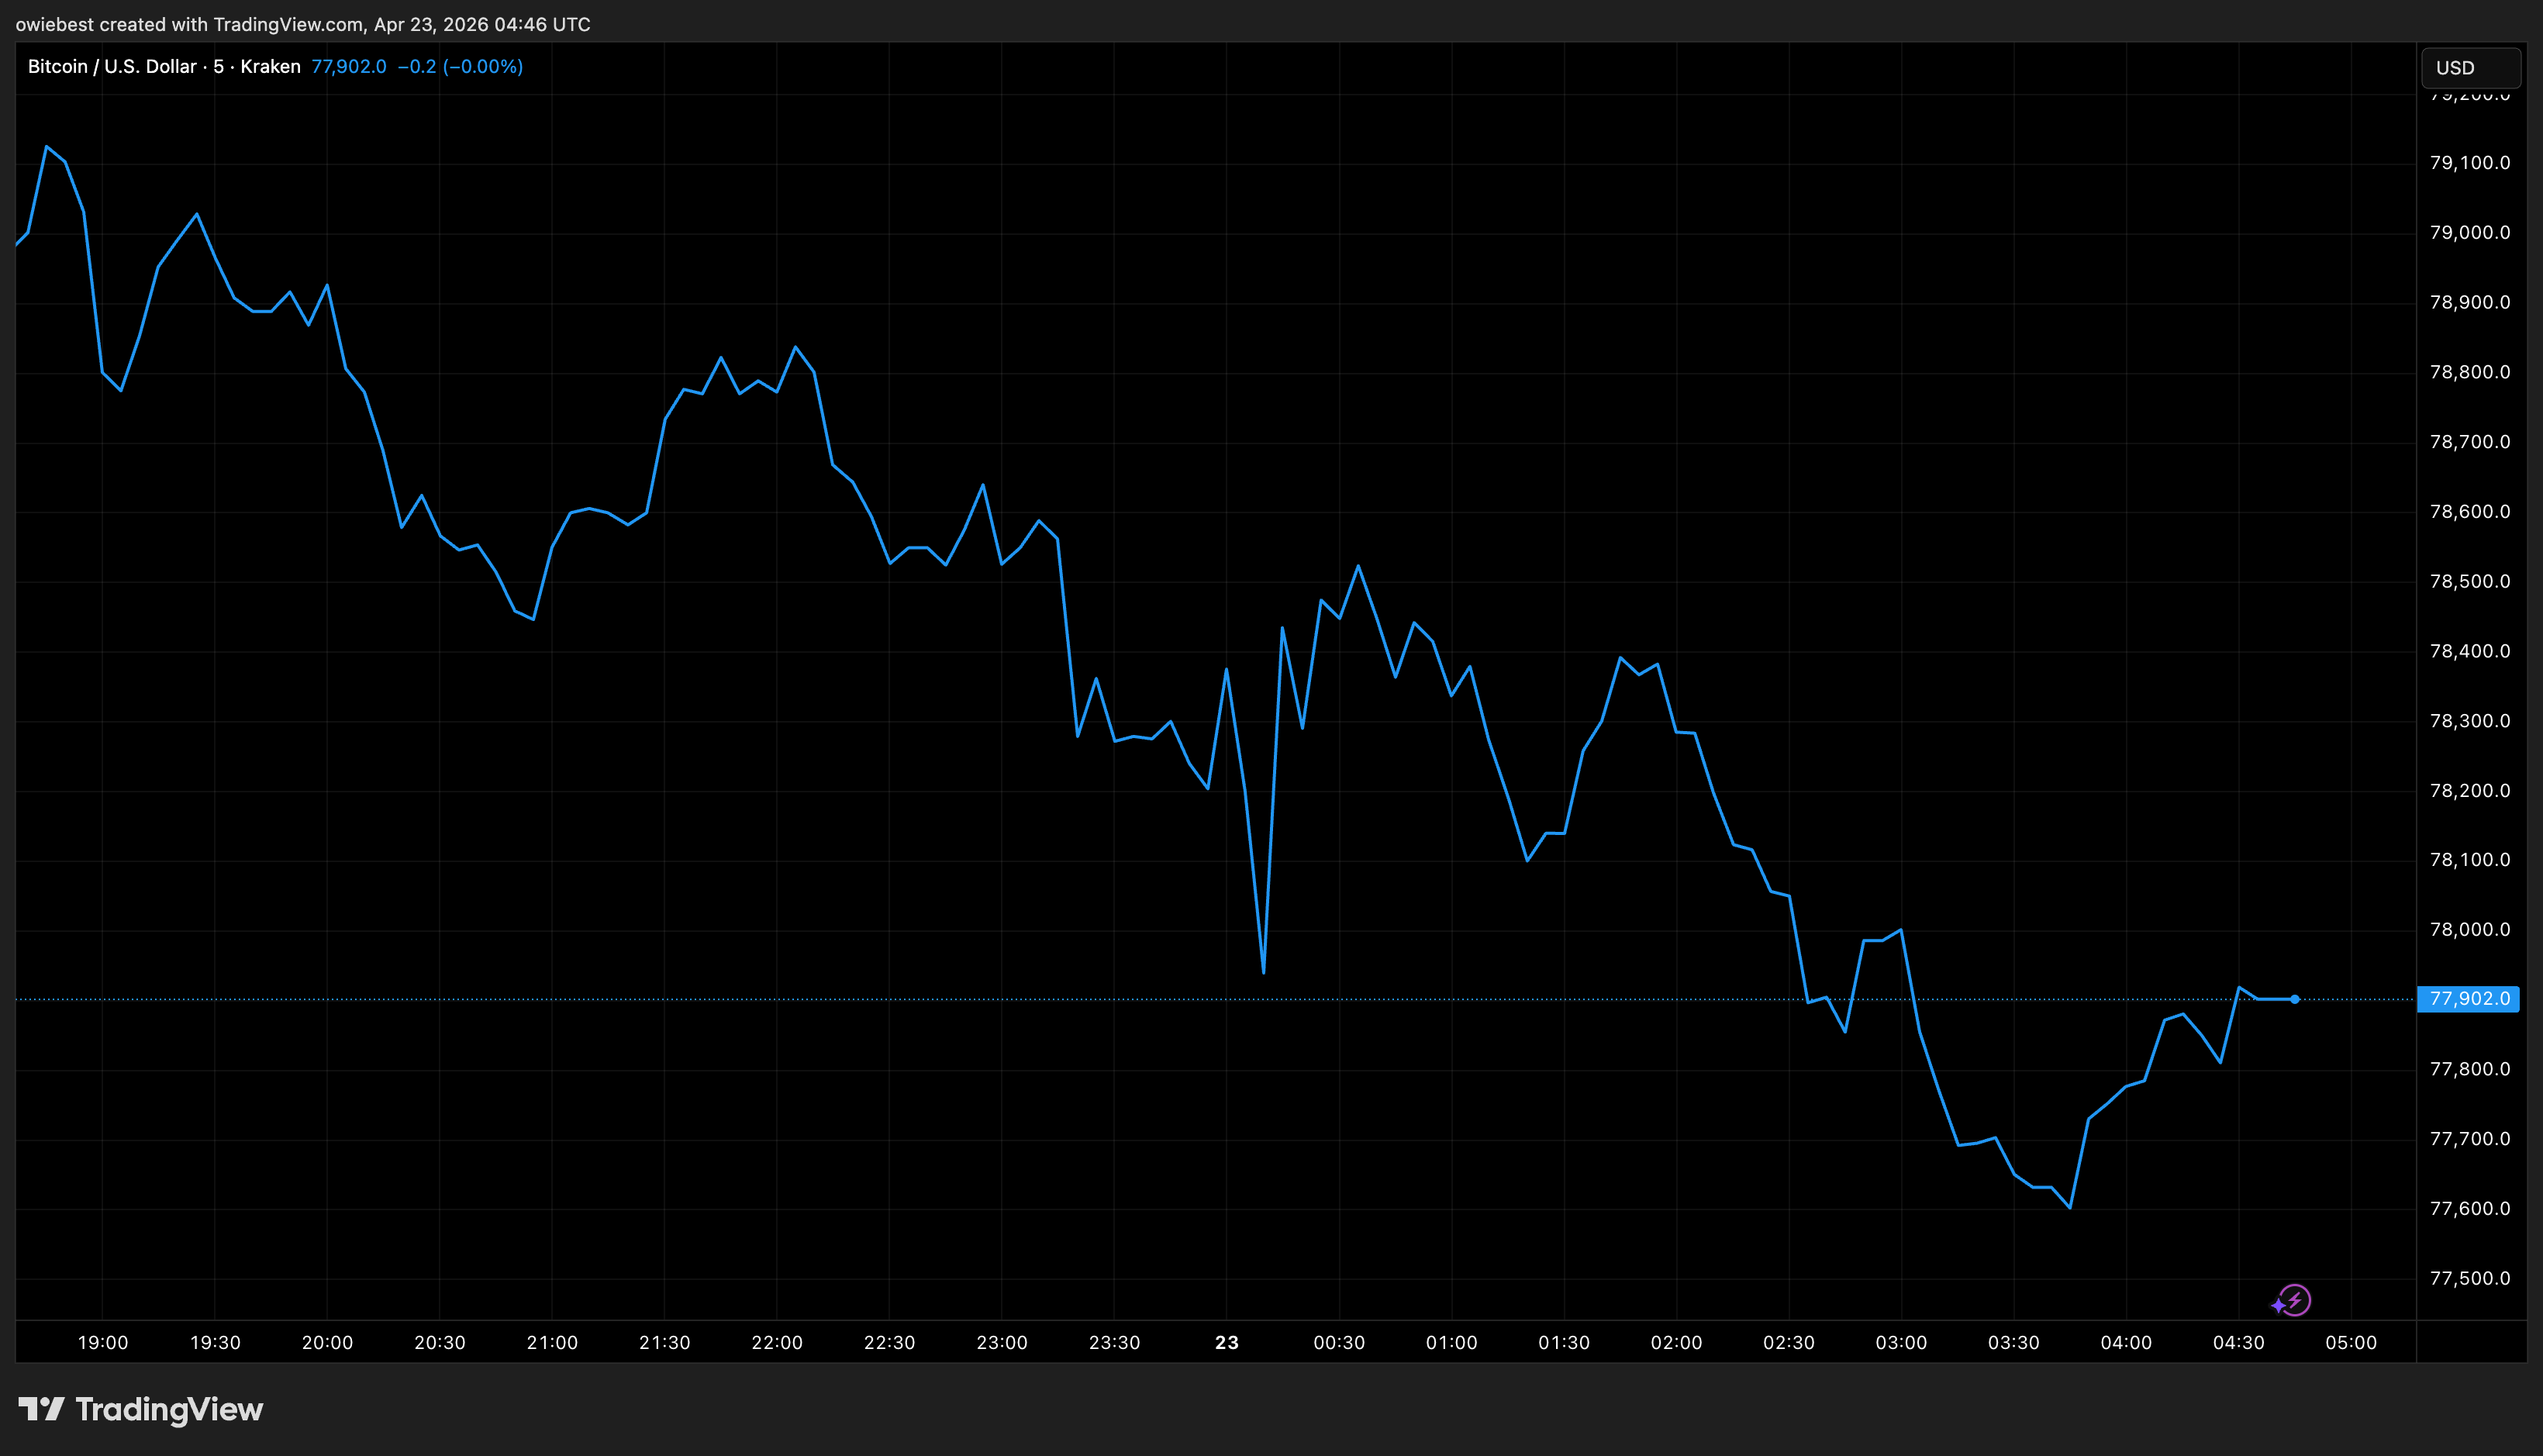Click the Bitcoin / U.S. Dollar symbol title
The image size is (2543, 1456).
(112, 67)
